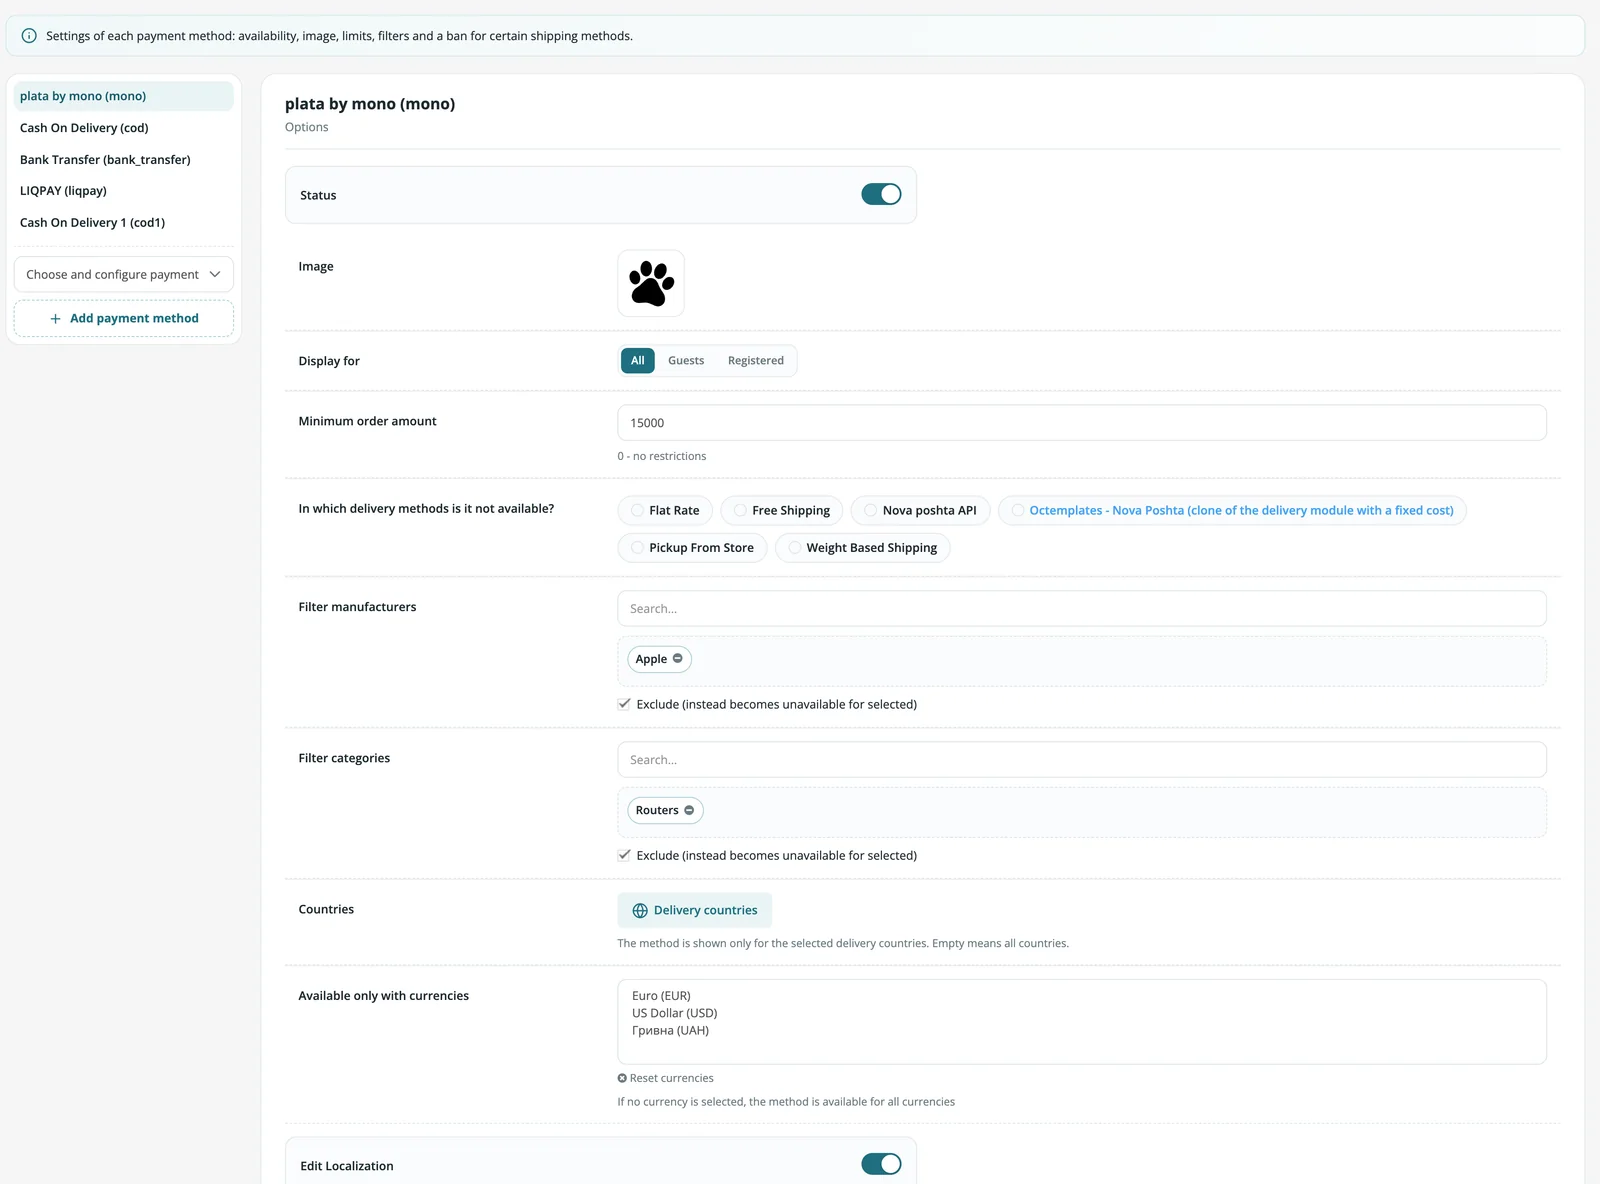This screenshot has width=1600, height=1184.
Task: Switch Display for to Guests
Action: click(x=686, y=361)
